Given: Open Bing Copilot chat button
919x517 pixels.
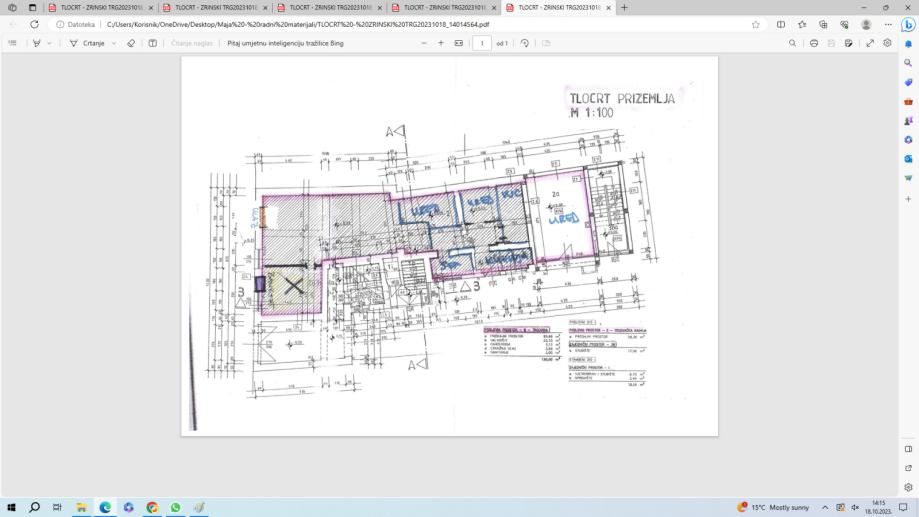Looking at the screenshot, I should [x=908, y=25].
